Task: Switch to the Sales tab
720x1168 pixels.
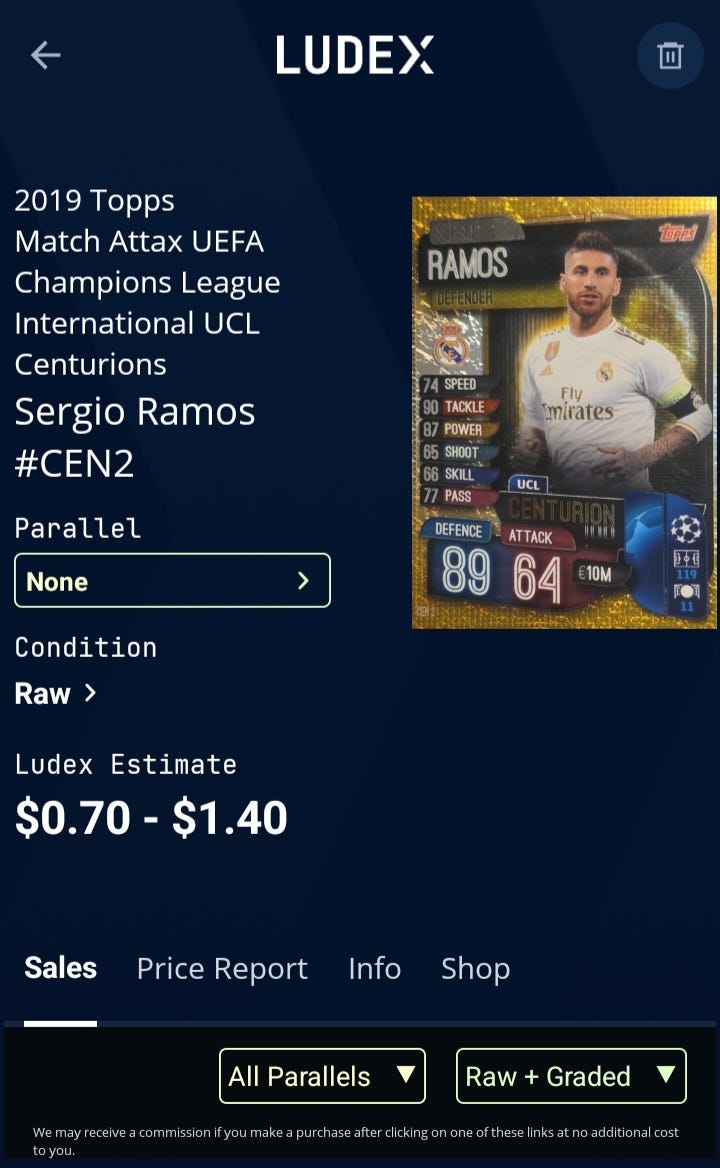Action: 60,968
